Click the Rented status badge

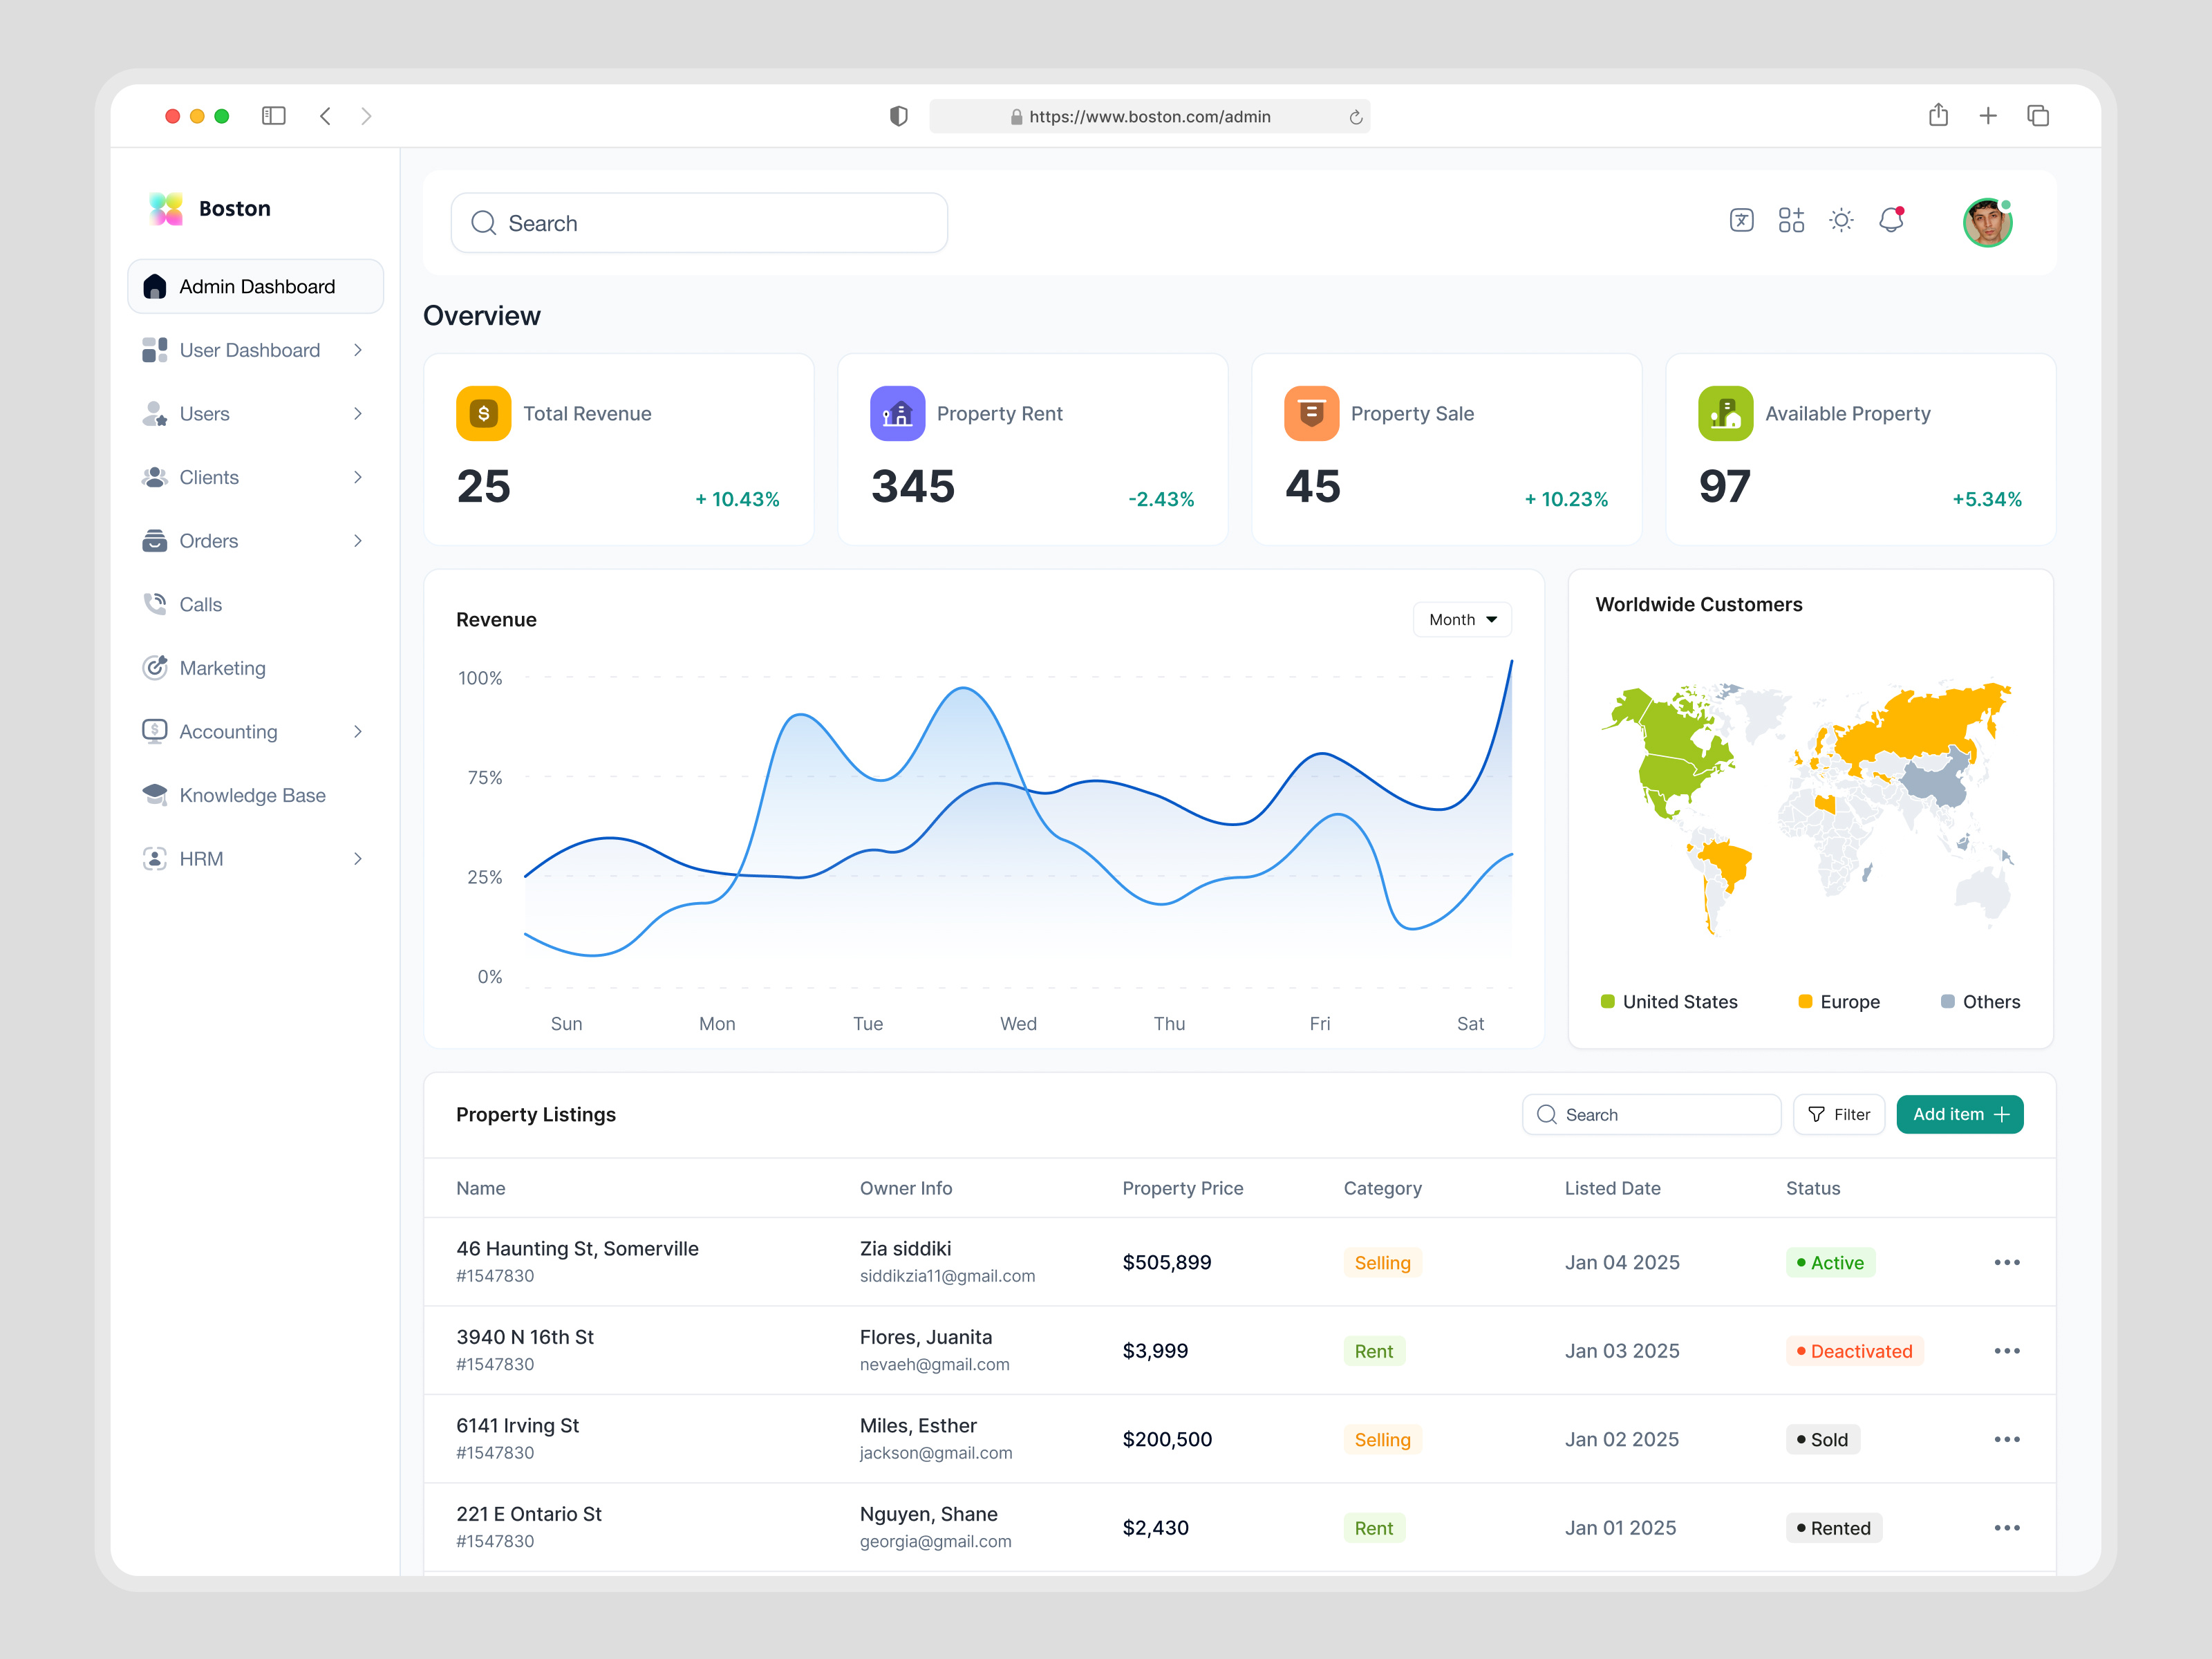coord(1833,1528)
